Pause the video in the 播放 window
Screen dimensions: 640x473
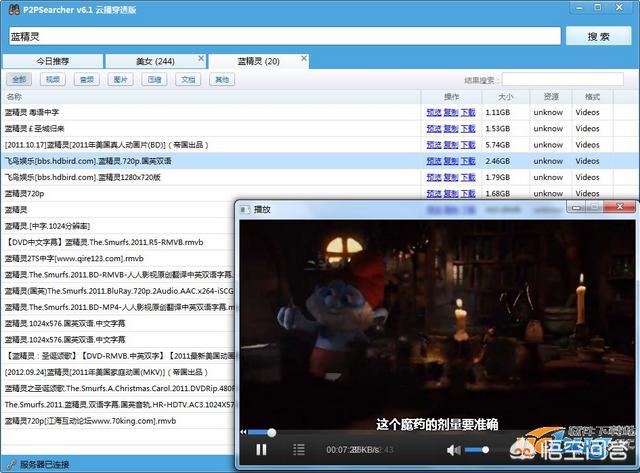coord(261,449)
